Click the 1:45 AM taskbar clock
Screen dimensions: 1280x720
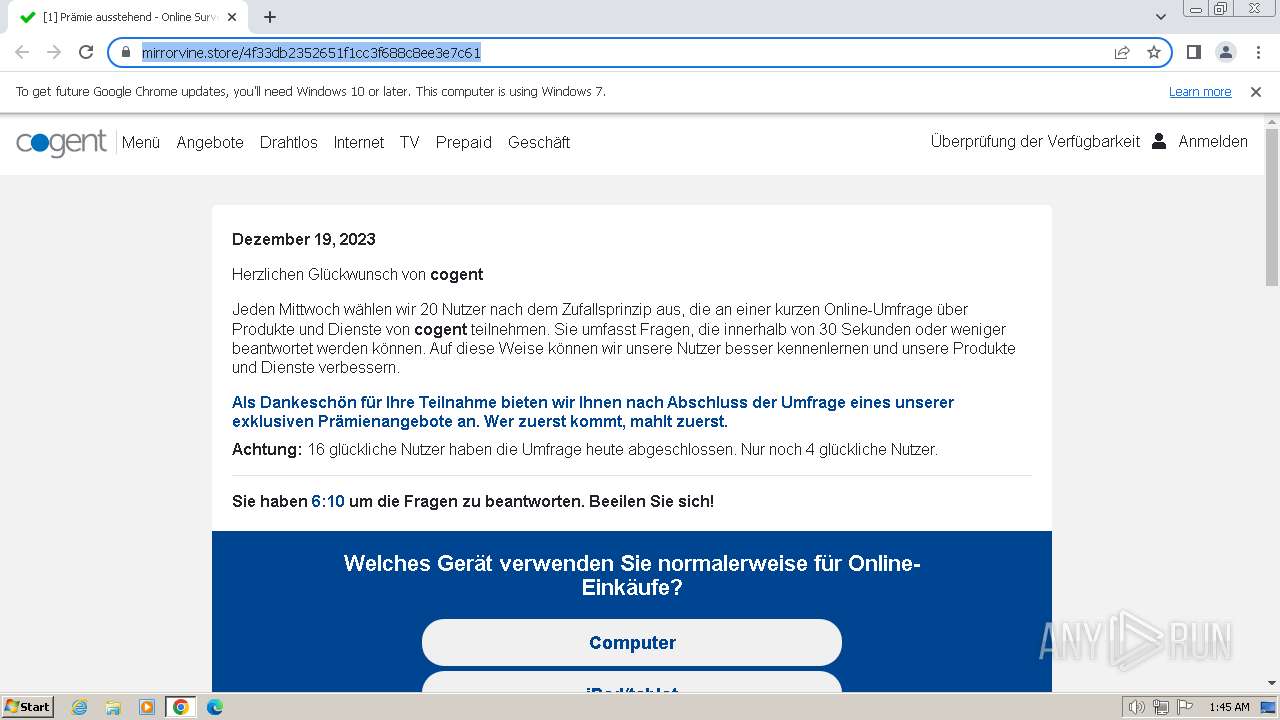(1229, 707)
